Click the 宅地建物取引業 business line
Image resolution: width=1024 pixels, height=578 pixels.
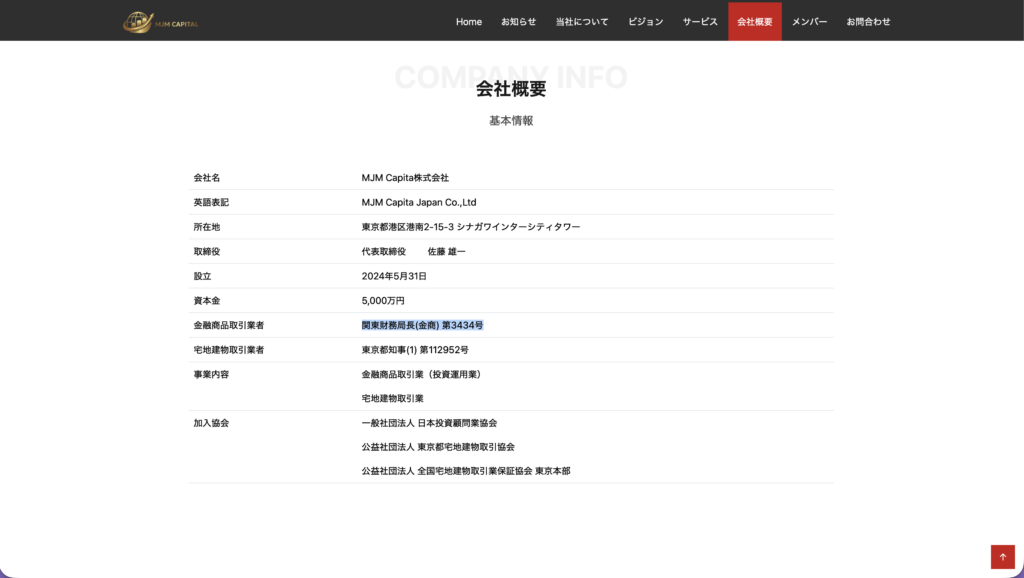(x=392, y=398)
